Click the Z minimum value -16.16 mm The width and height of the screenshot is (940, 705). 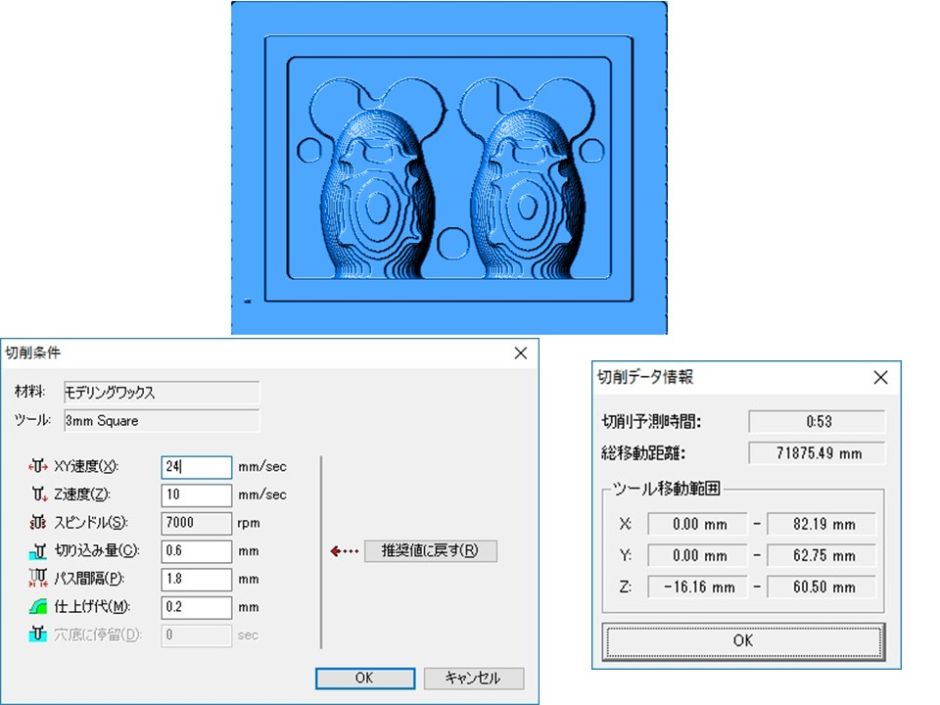click(x=698, y=586)
